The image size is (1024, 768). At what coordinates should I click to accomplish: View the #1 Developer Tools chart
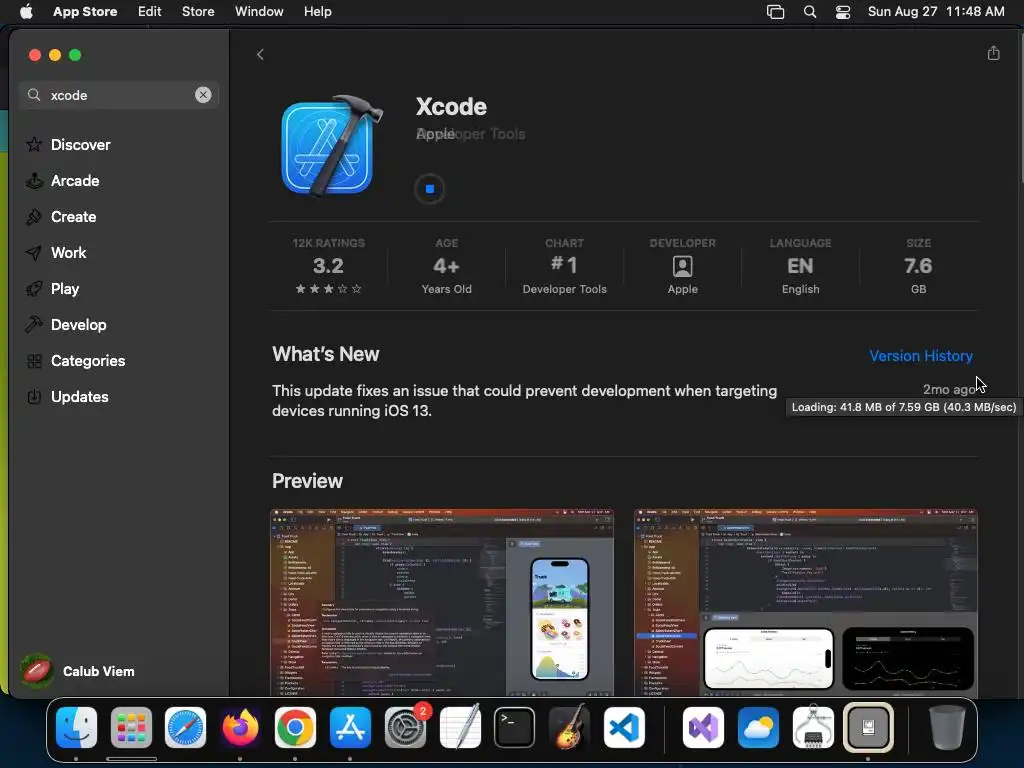click(564, 266)
